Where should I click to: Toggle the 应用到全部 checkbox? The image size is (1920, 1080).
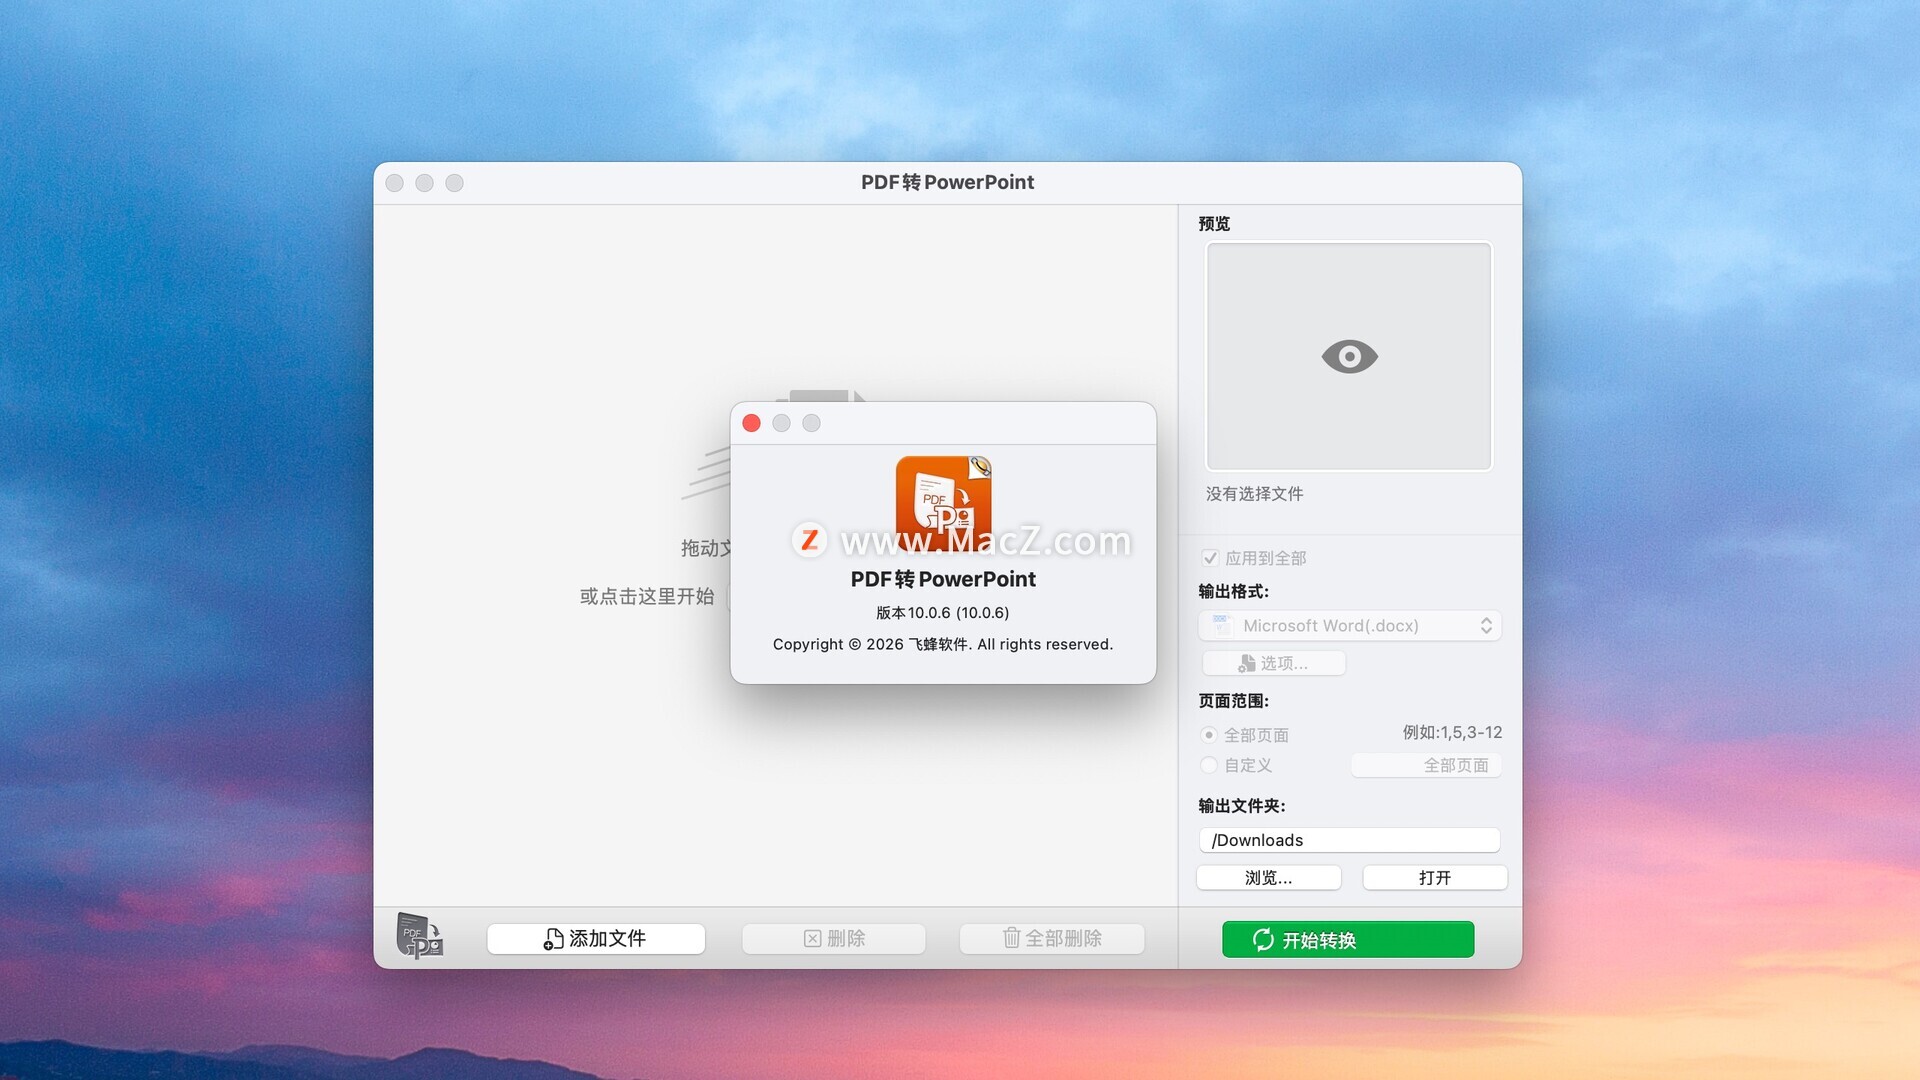click(1210, 558)
